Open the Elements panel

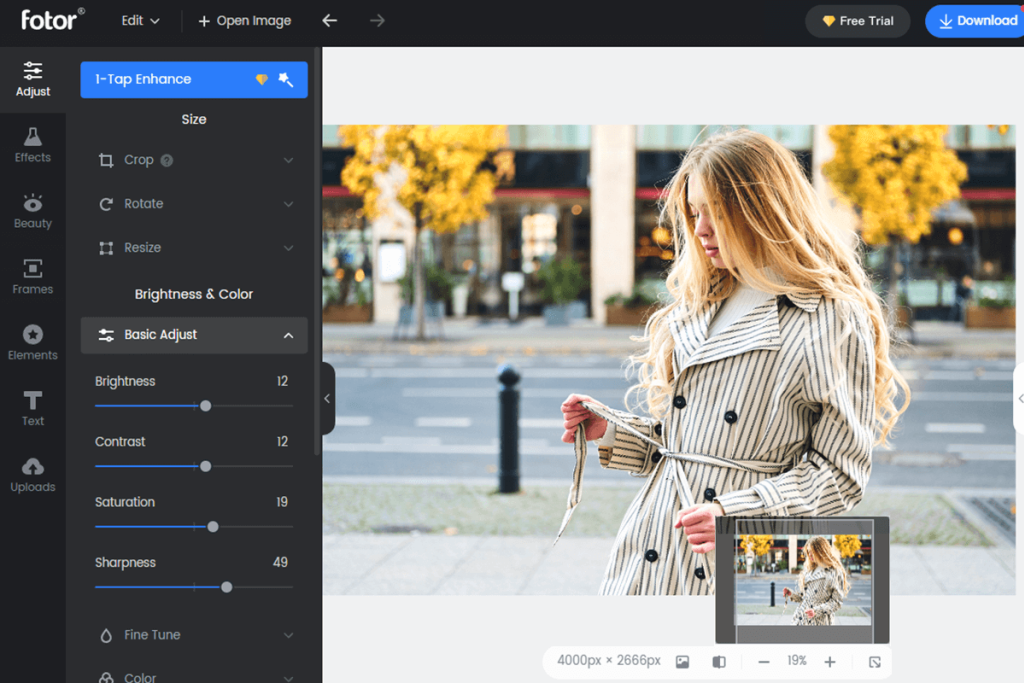(x=33, y=343)
